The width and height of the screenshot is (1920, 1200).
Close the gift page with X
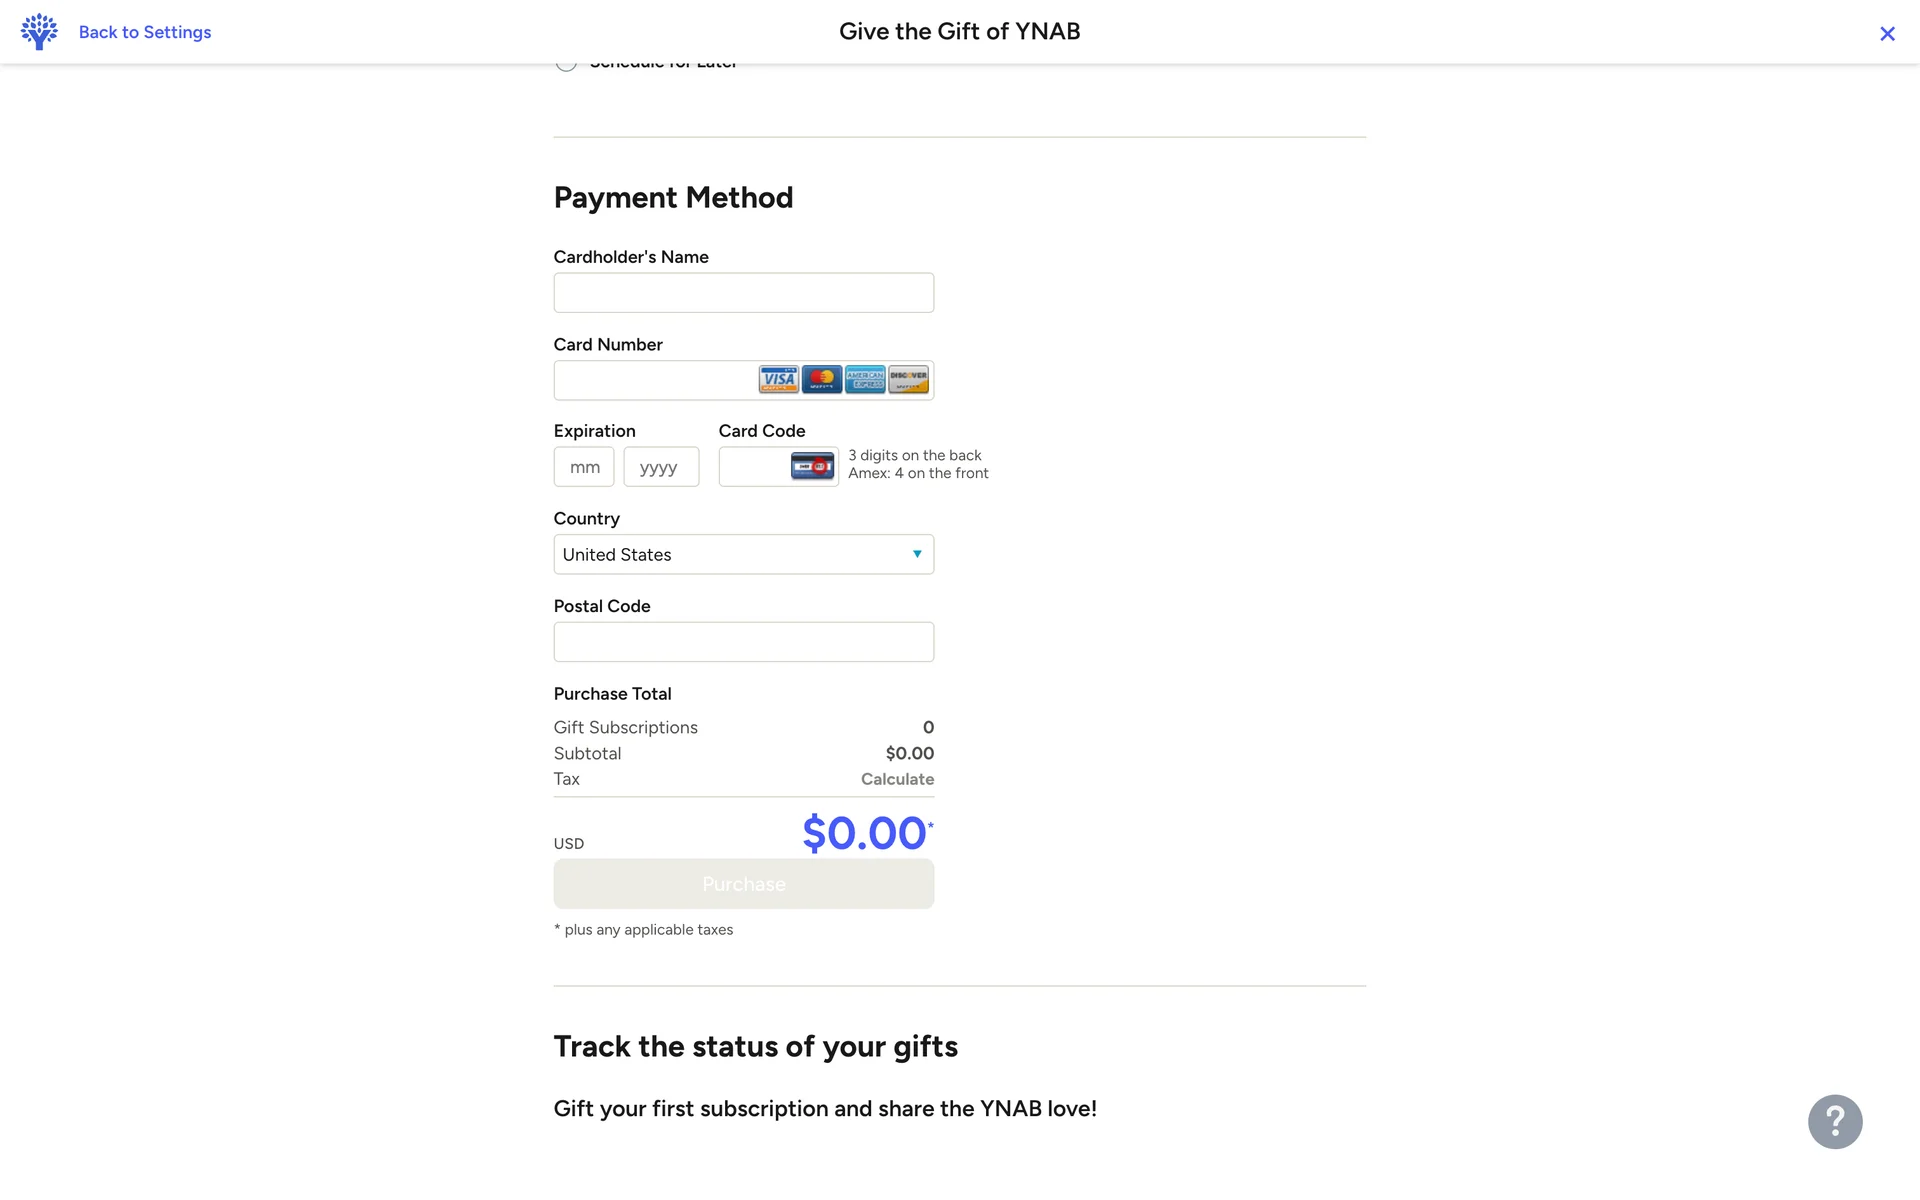pyautogui.click(x=1887, y=34)
